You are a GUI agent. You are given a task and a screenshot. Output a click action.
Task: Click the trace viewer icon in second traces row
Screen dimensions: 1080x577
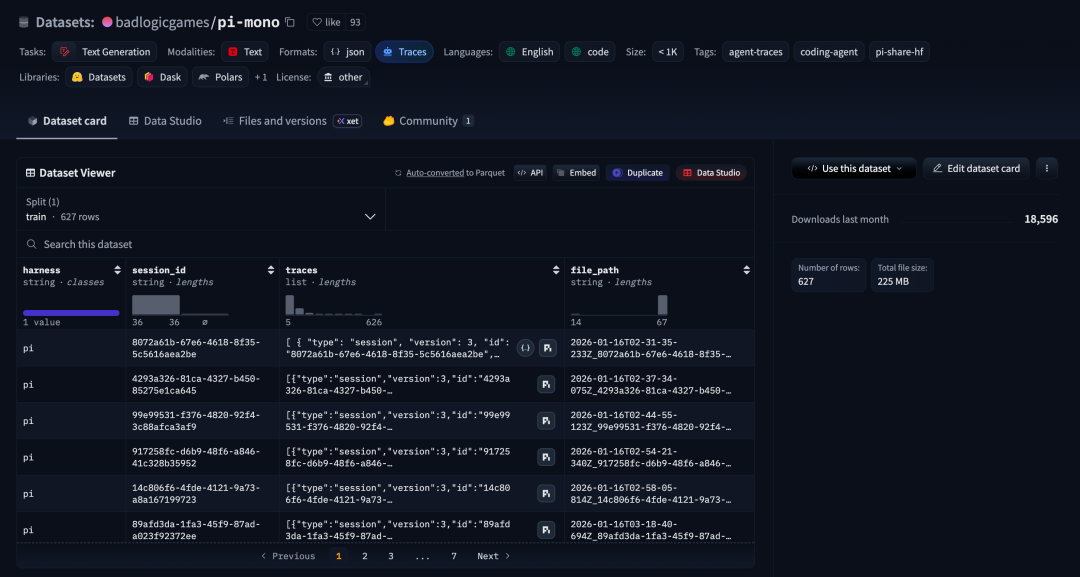click(x=546, y=385)
